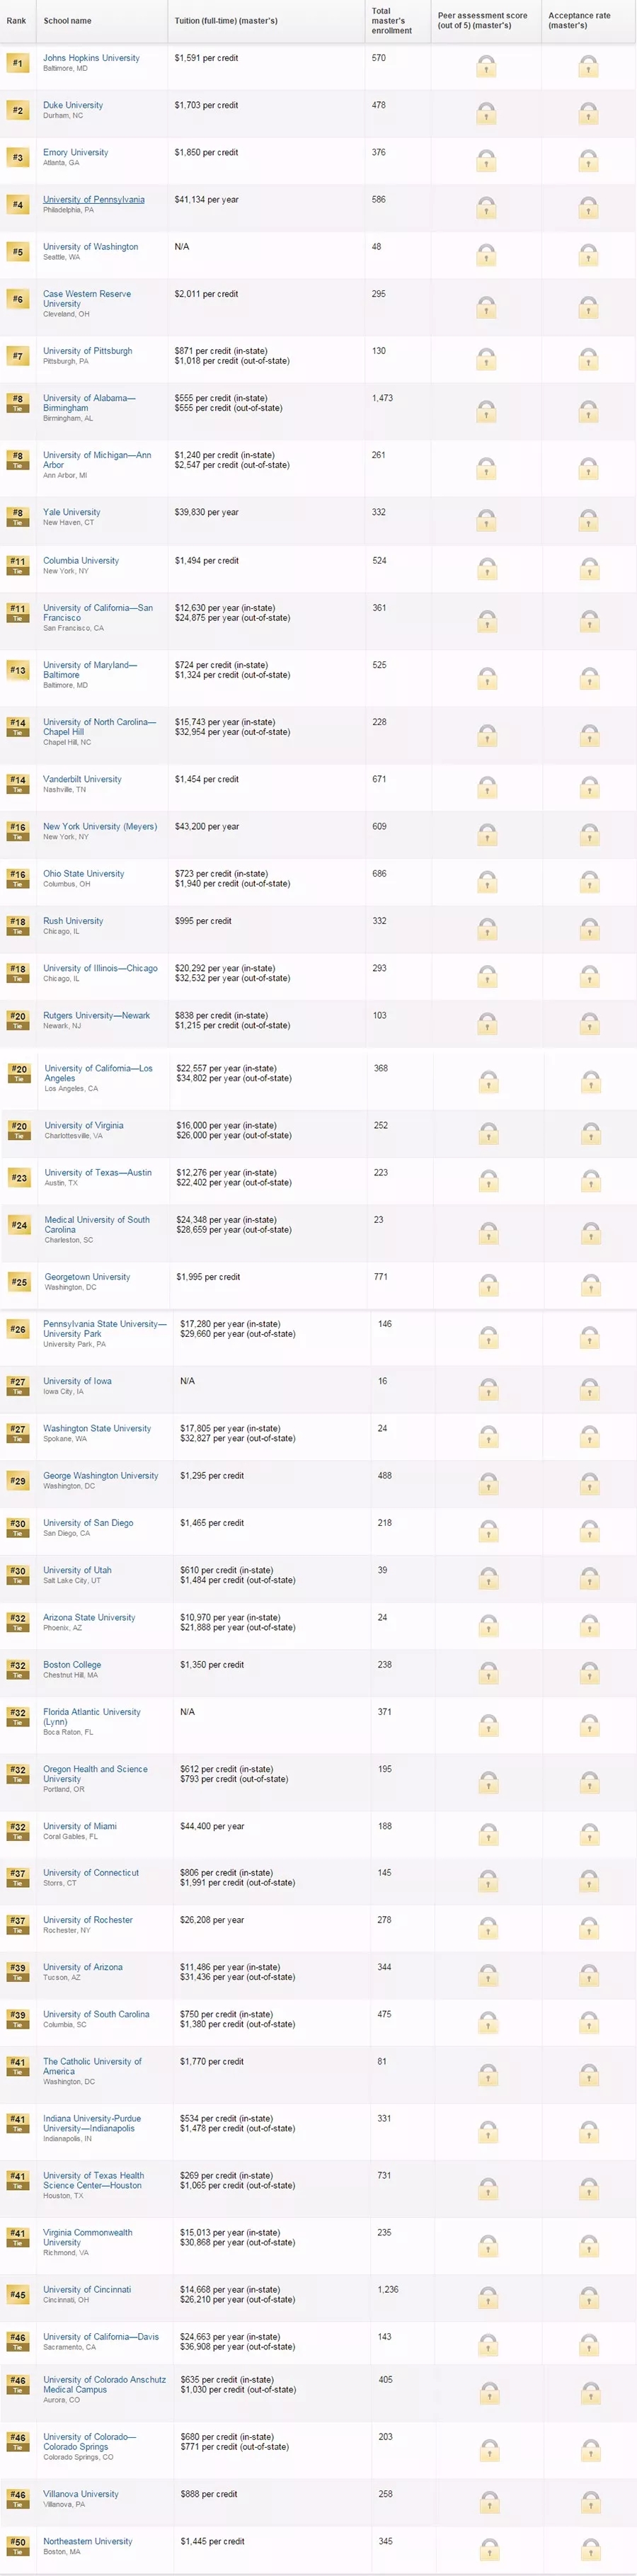This screenshot has width=637, height=2576.
Task: Click the tuition value "$888 per credit"
Action: click(x=208, y=2494)
